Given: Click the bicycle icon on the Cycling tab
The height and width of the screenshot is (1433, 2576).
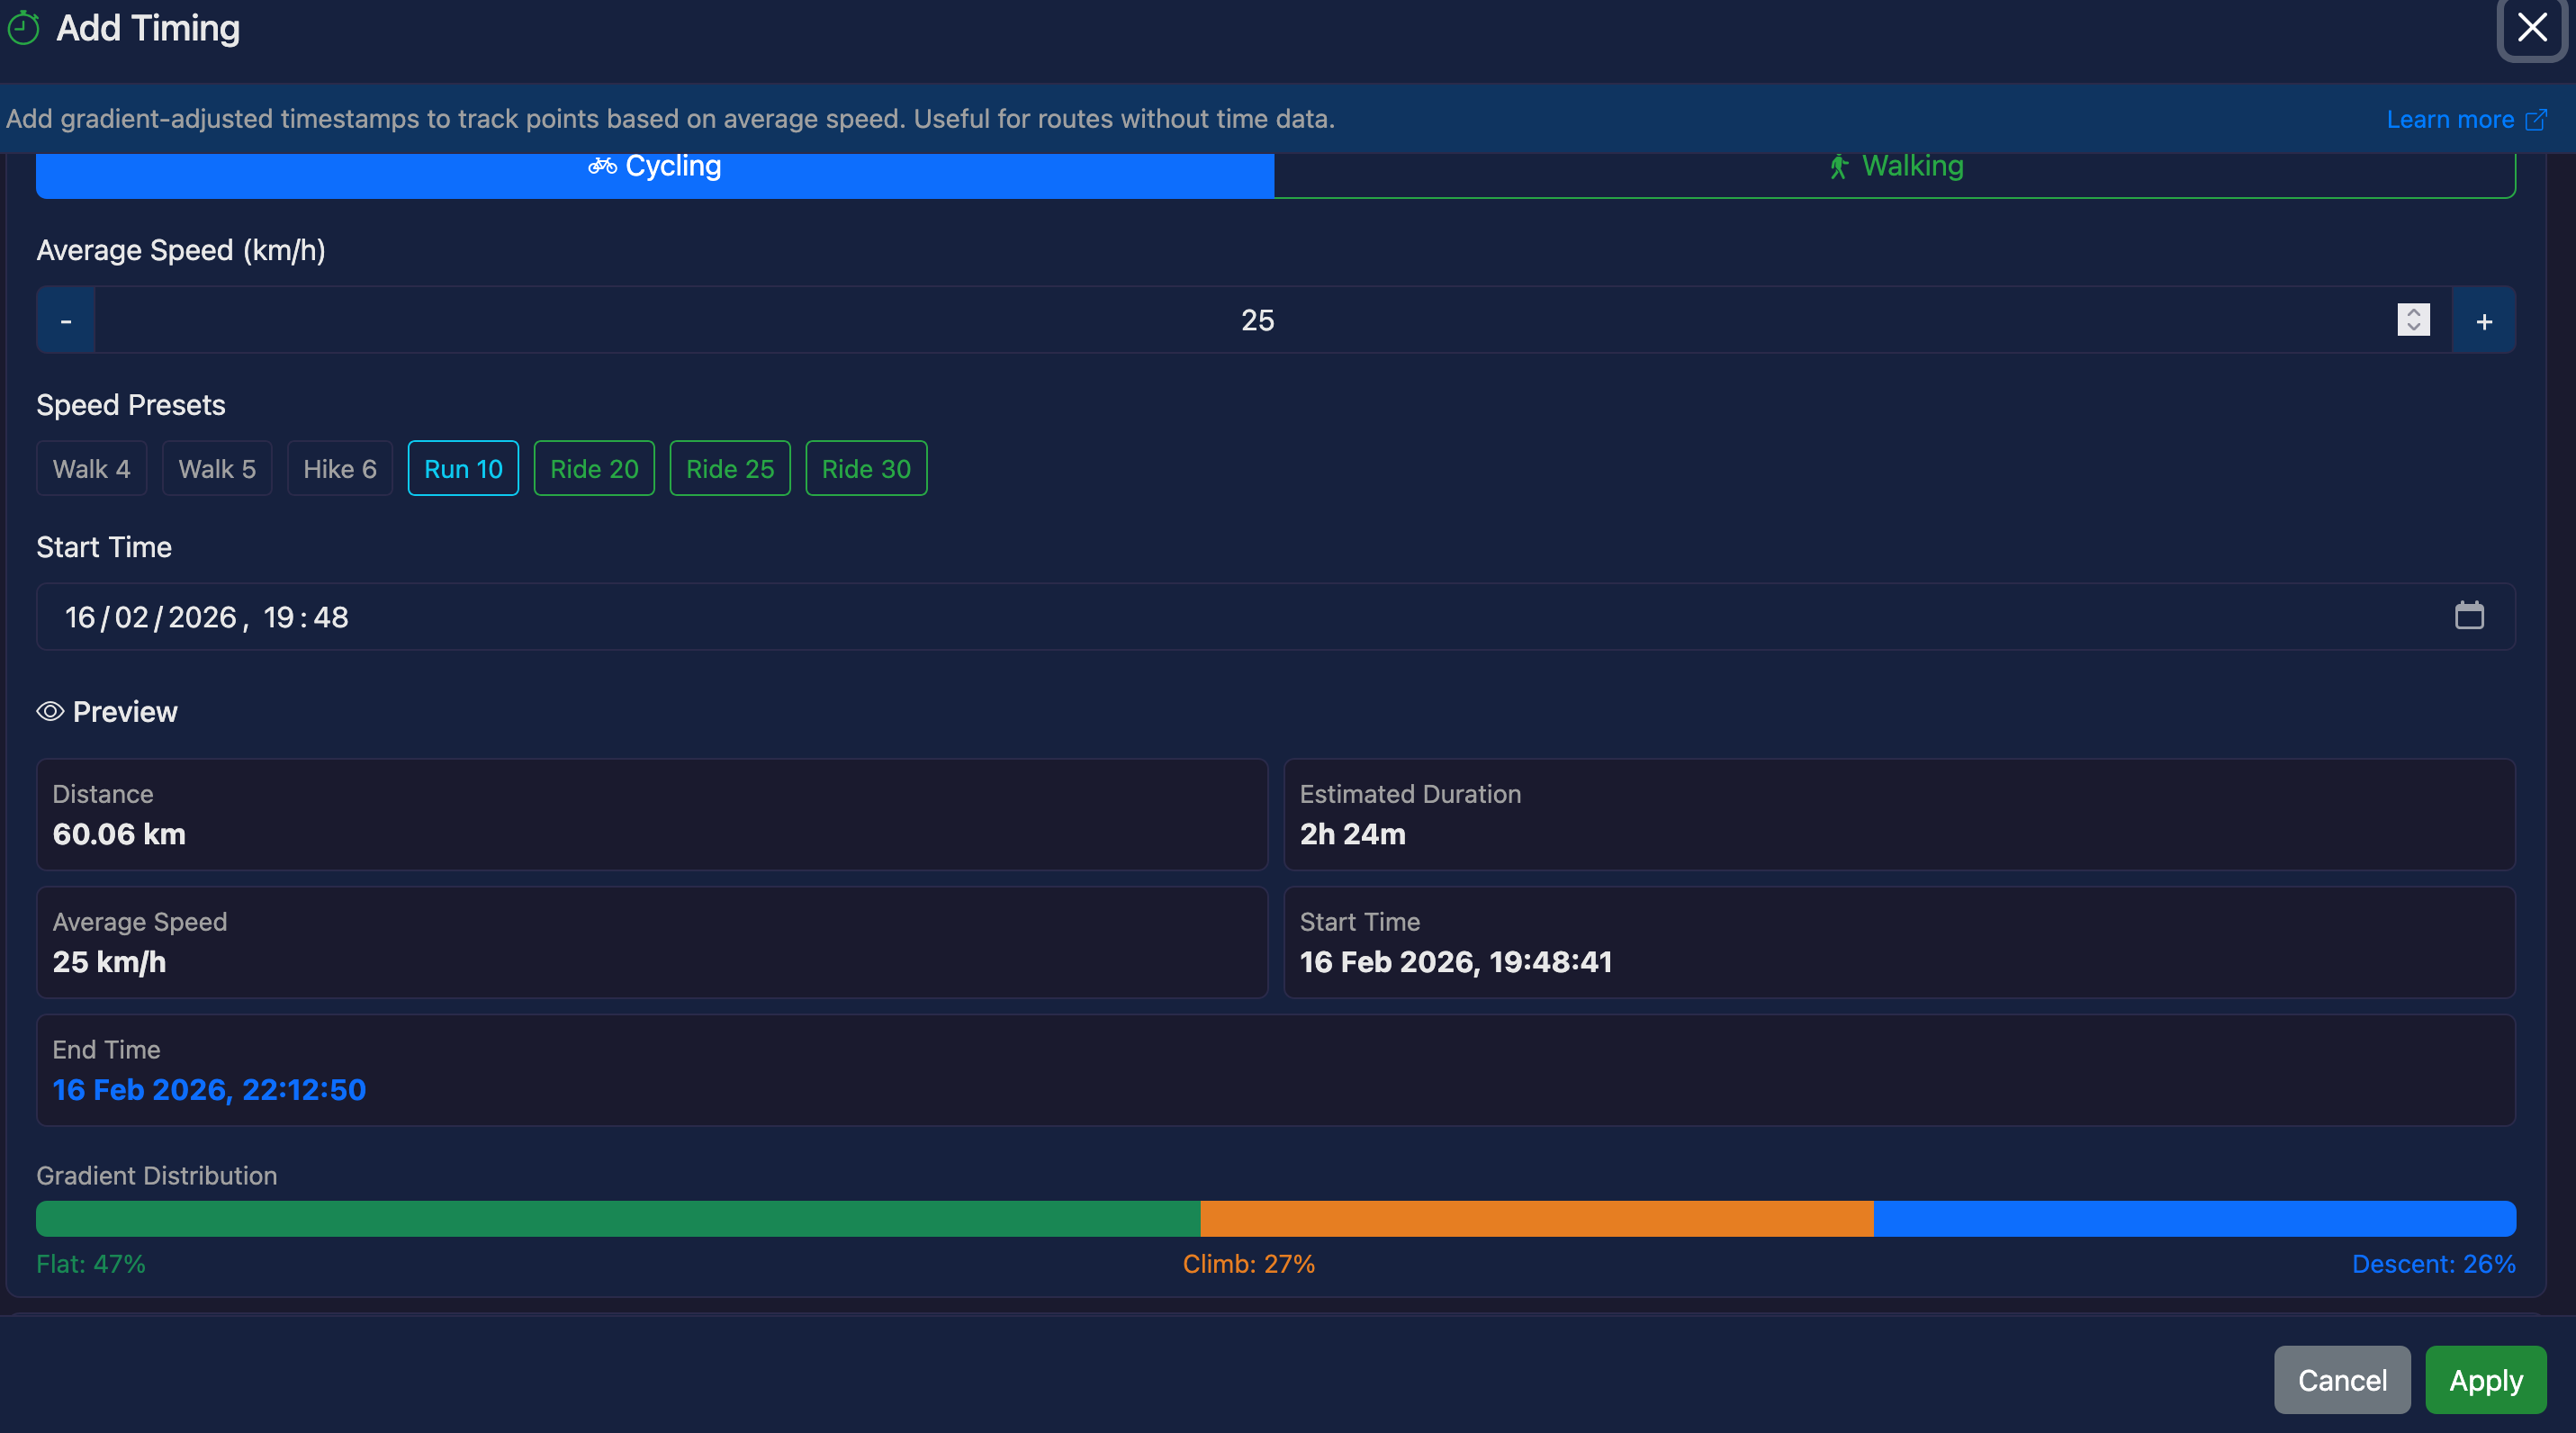Looking at the screenshot, I should click(x=602, y=166).
